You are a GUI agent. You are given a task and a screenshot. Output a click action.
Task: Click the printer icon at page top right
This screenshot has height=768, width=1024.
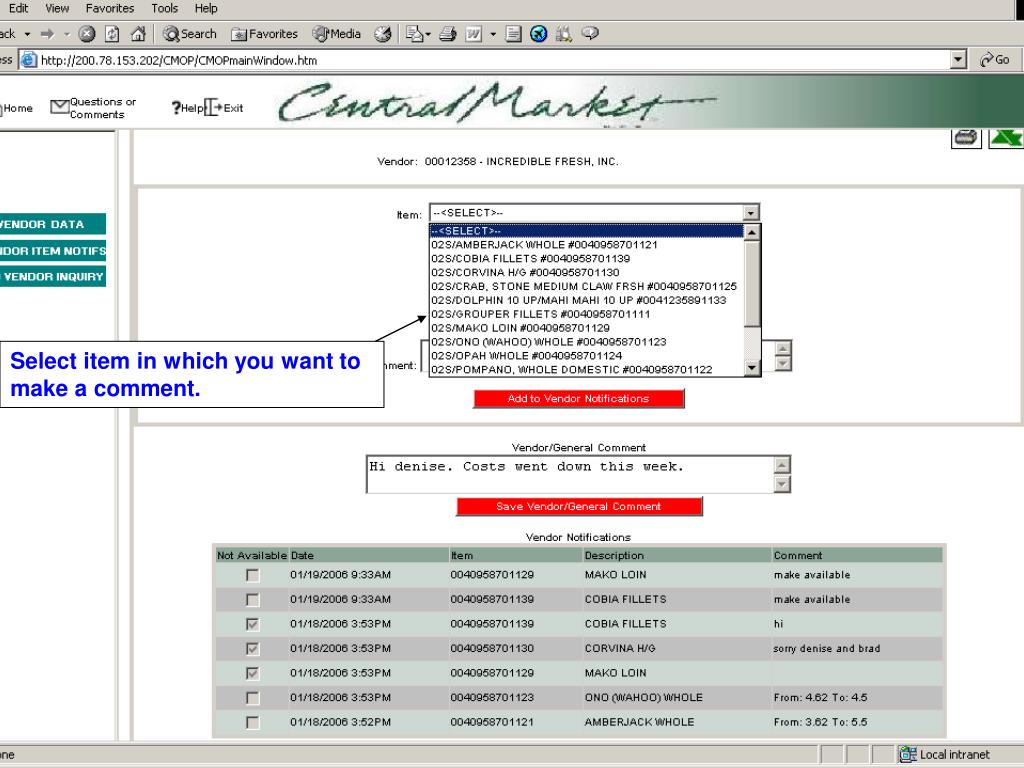(x=966, y=138)
